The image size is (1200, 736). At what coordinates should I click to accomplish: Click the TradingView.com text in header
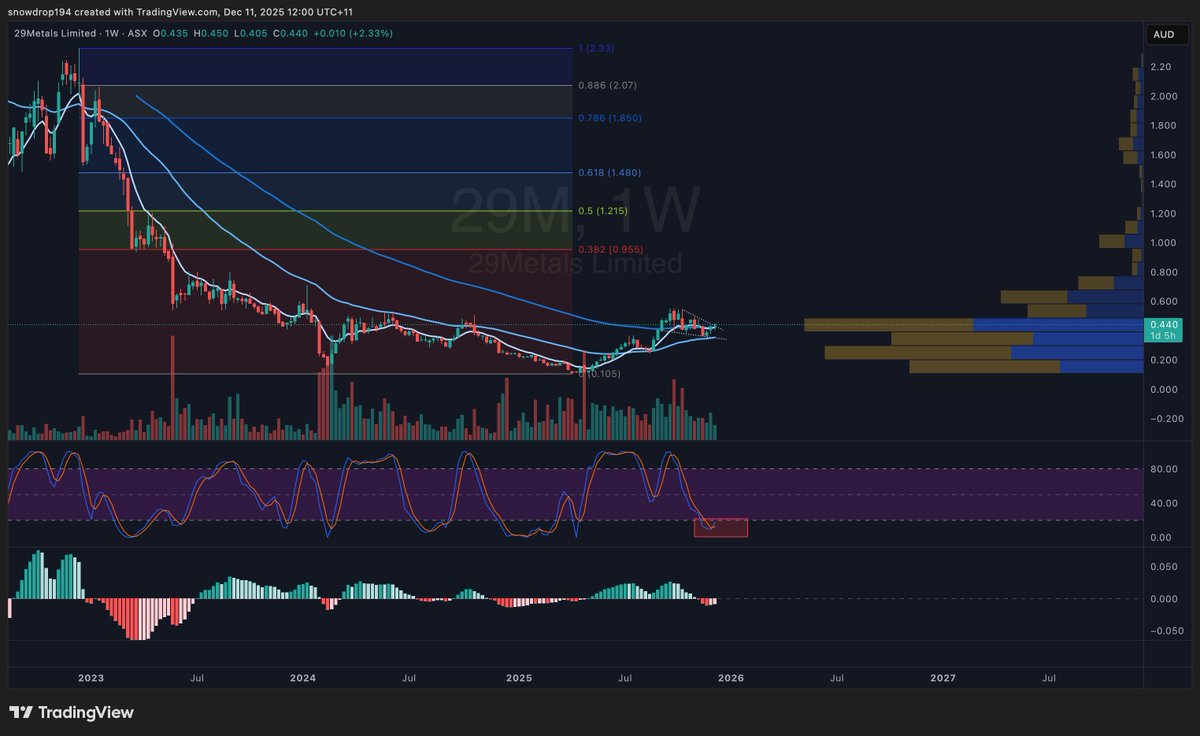click(x=176, y=11)
